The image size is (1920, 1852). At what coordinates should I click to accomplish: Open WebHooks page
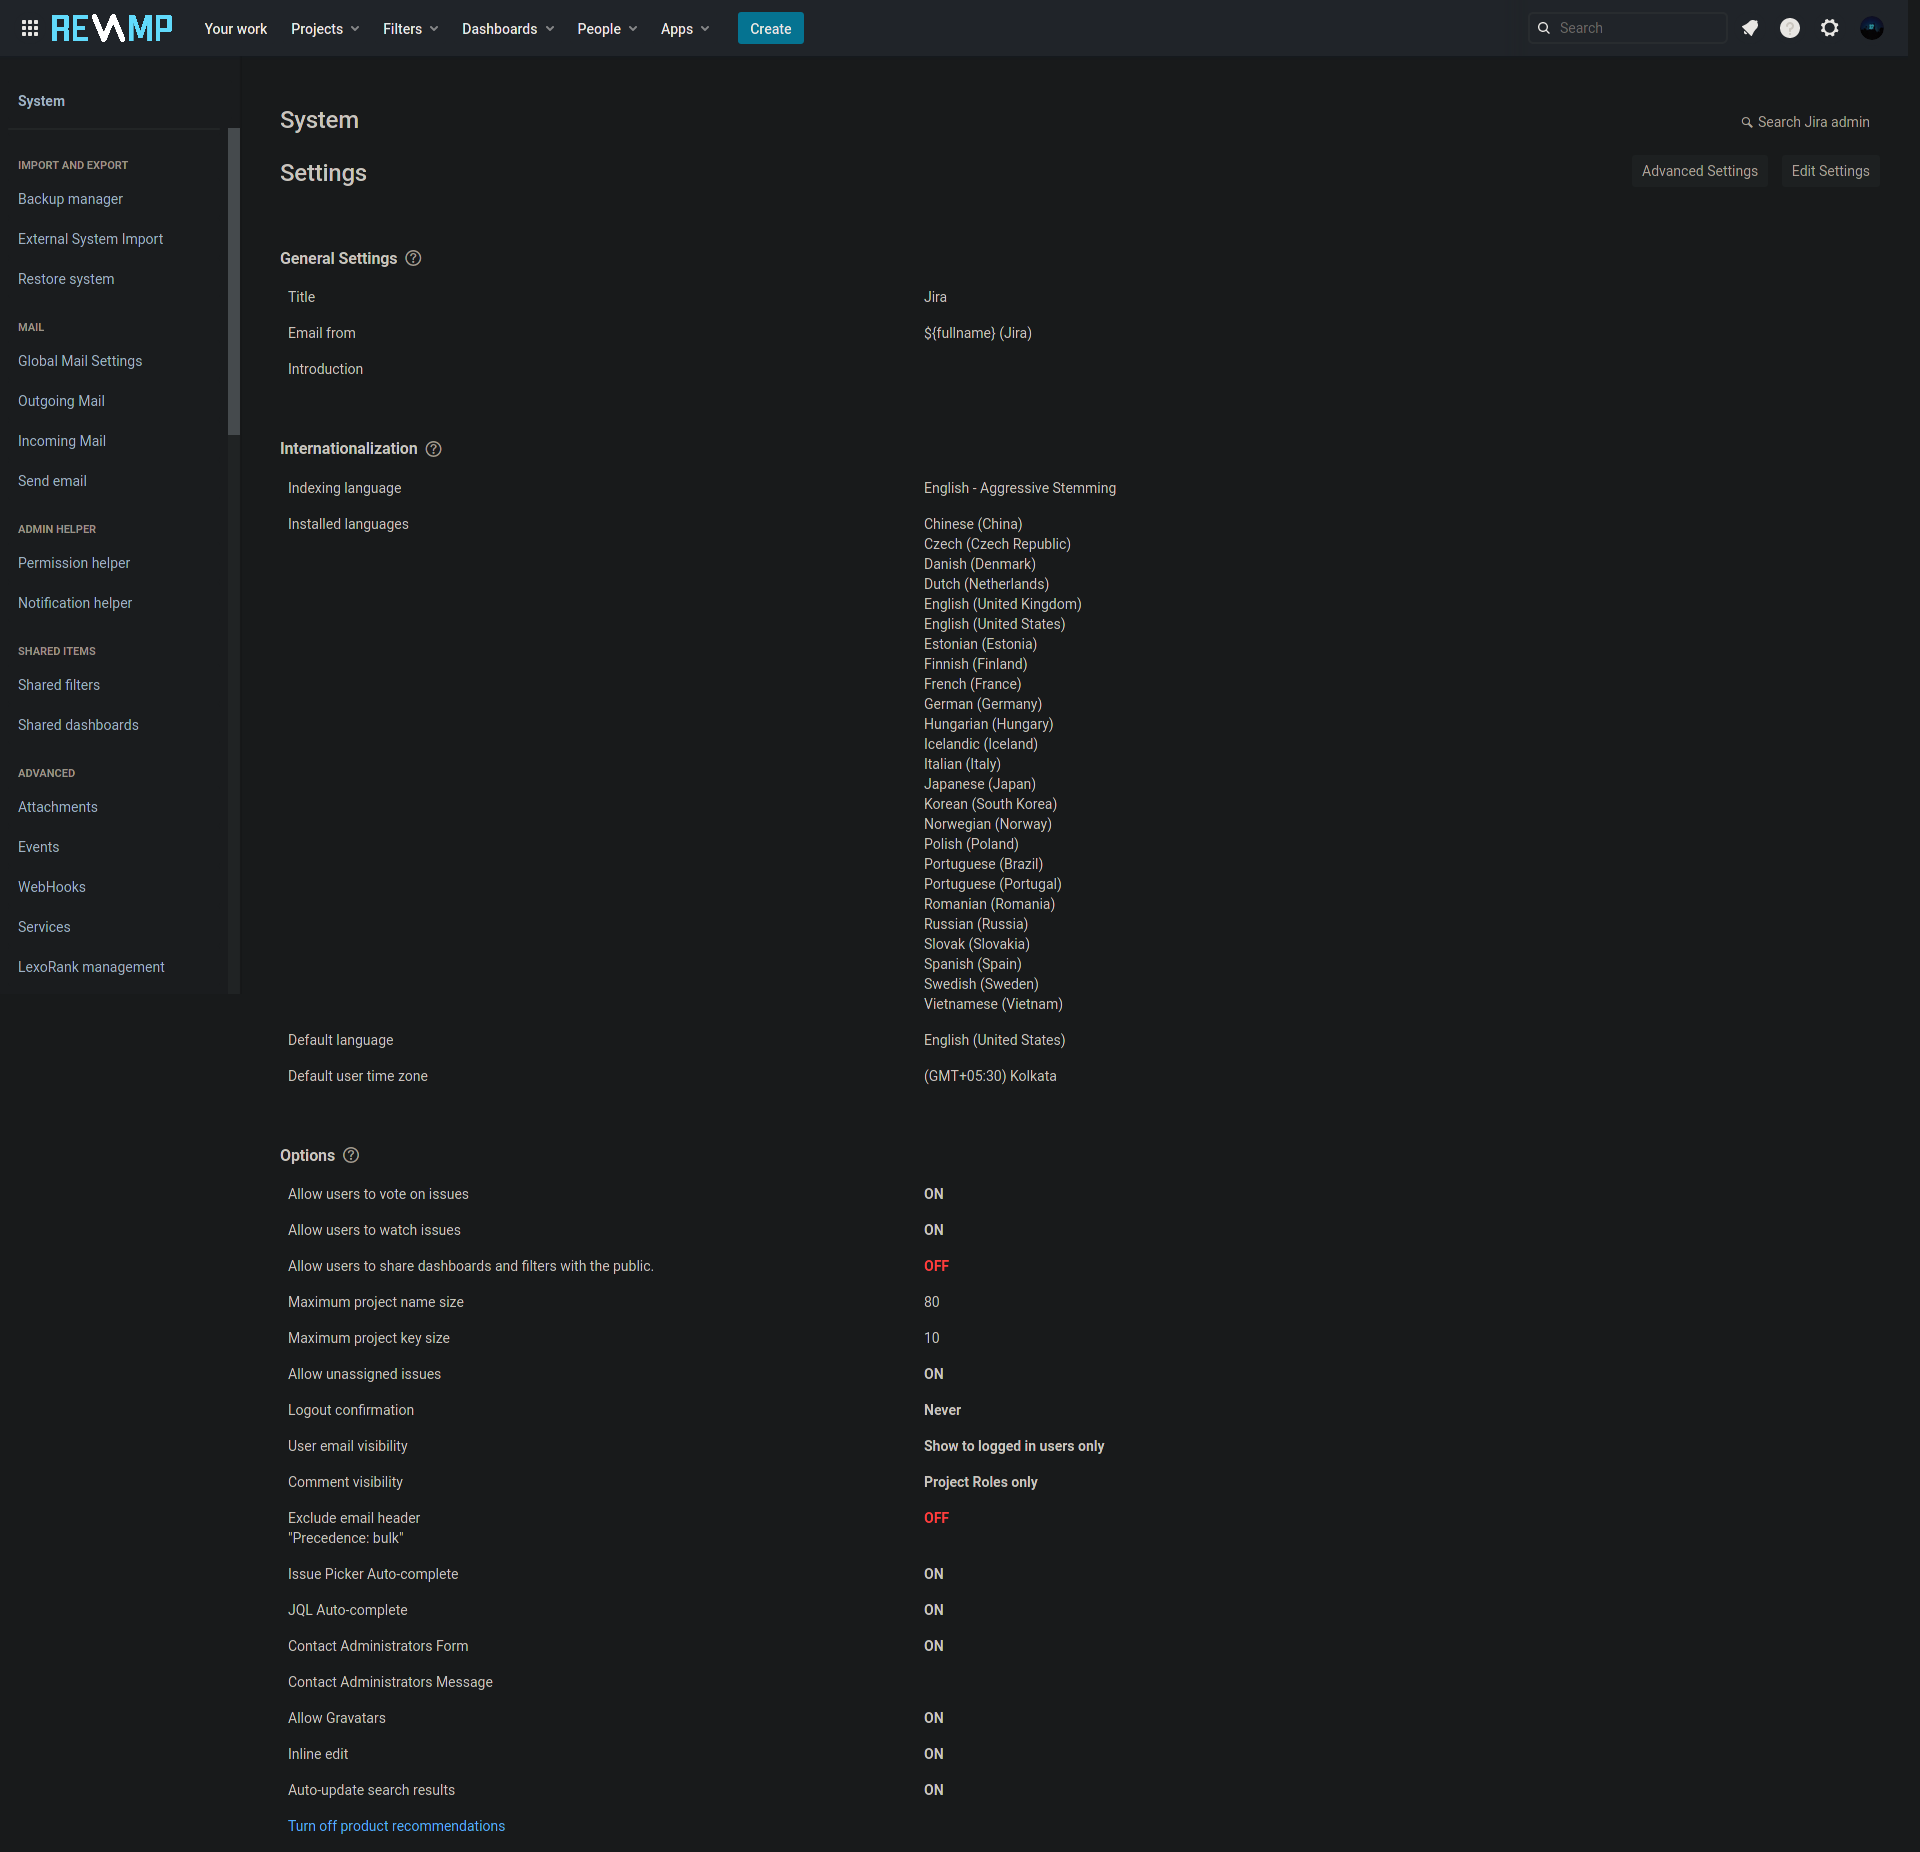click(x=52, y=887)
